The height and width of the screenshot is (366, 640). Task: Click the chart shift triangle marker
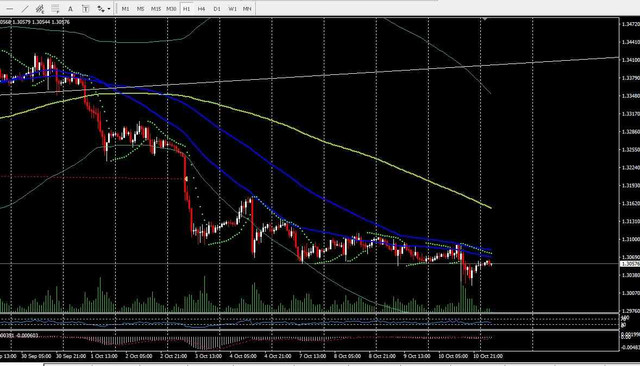[484, 19]
